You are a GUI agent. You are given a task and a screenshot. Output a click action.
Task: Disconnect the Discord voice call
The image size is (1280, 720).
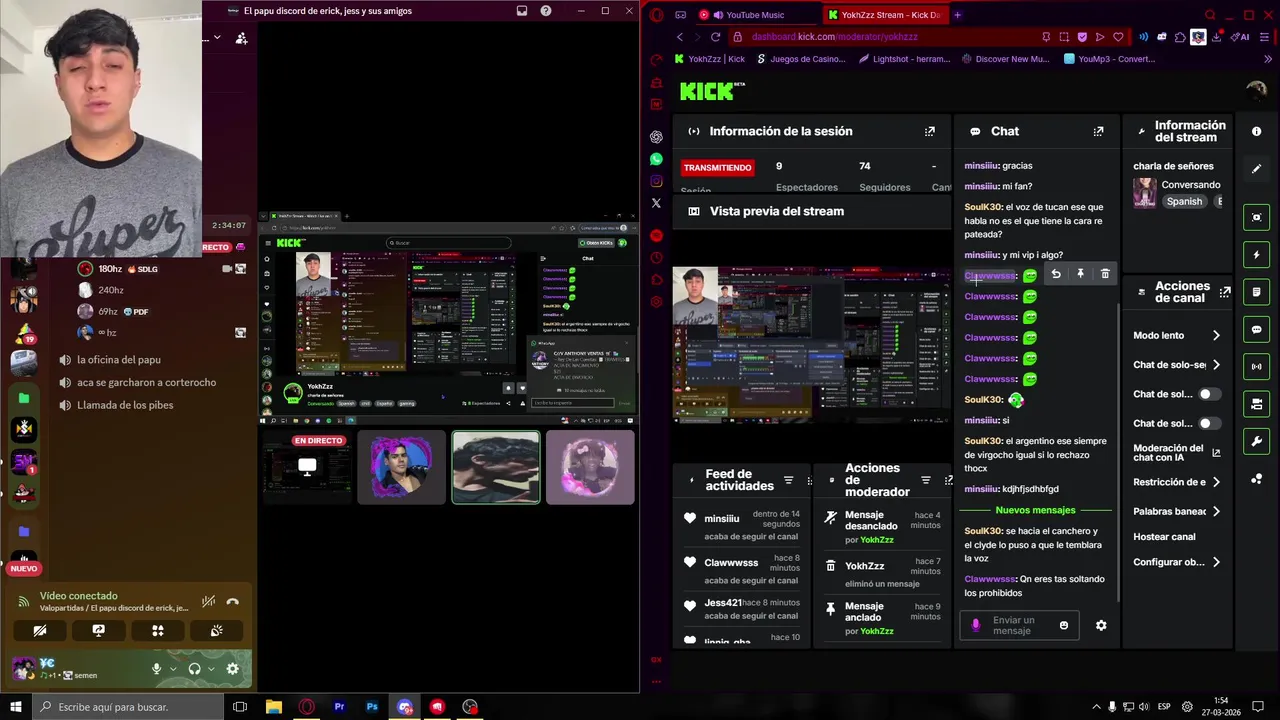point(232,601)
